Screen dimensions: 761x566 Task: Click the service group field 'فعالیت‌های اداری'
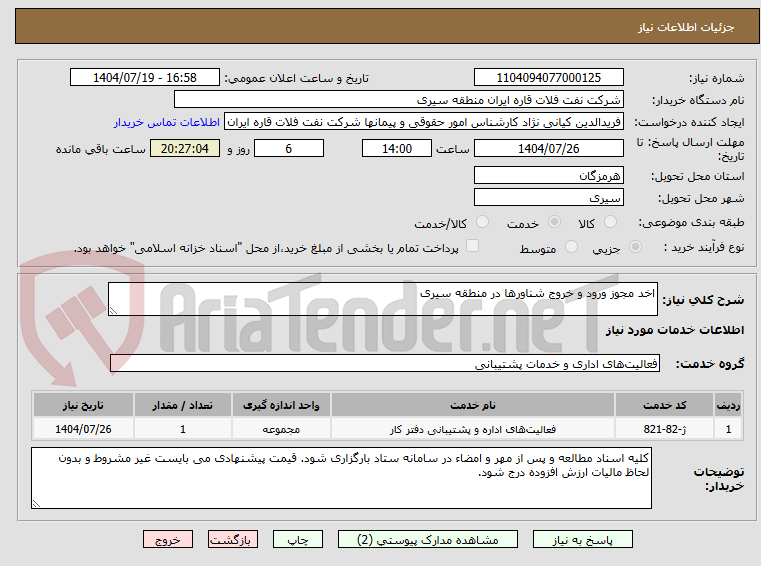pyautogui.click(x=384, y=363)
